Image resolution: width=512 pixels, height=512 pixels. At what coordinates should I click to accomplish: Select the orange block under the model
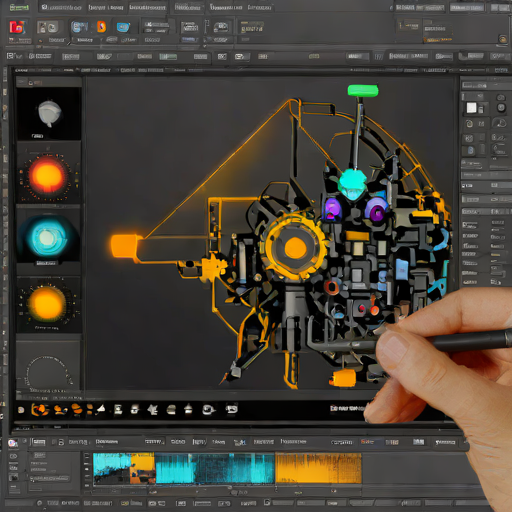(x=343, y=378)
